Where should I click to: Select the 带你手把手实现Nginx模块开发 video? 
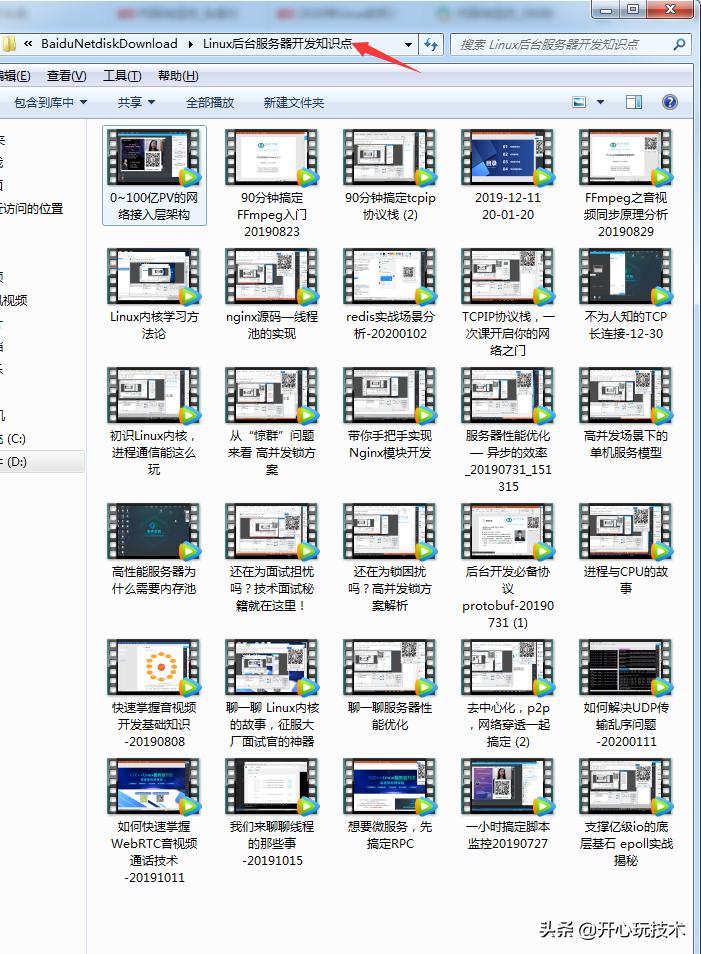pyautogui.click(x=390, y=414)
